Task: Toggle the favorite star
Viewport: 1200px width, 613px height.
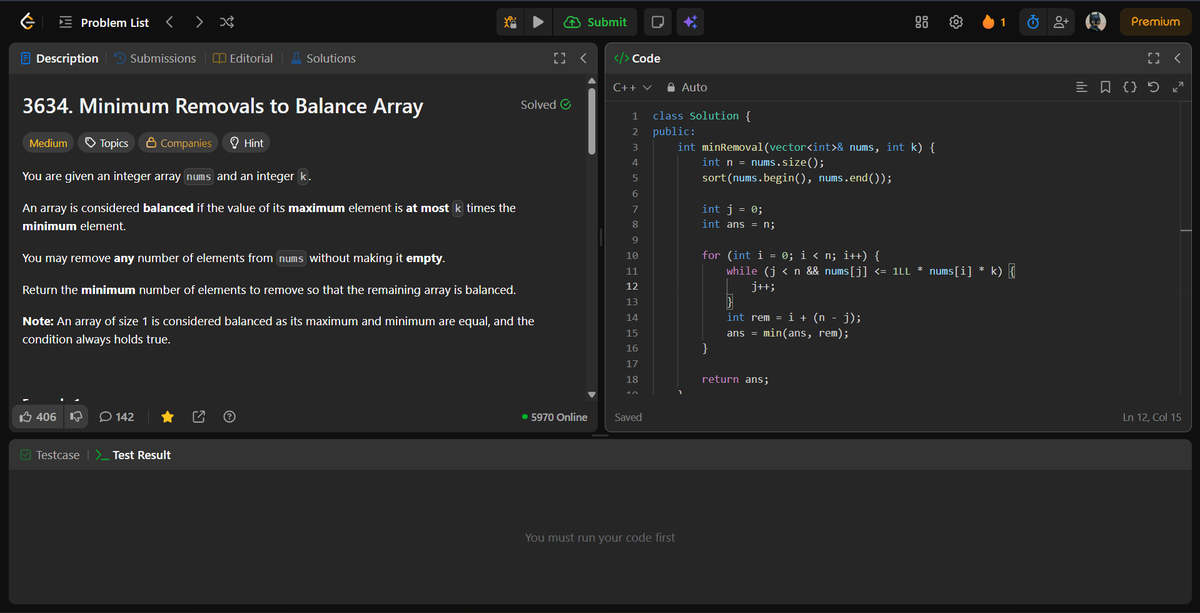Action: click(167, 416)
